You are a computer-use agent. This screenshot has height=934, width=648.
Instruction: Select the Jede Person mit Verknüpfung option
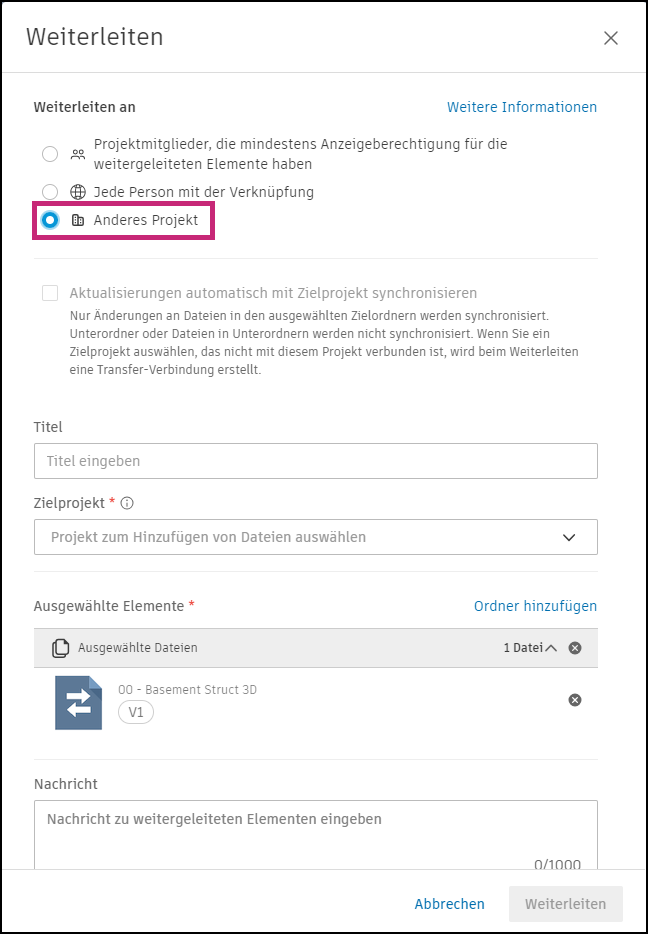pos(49,192)
